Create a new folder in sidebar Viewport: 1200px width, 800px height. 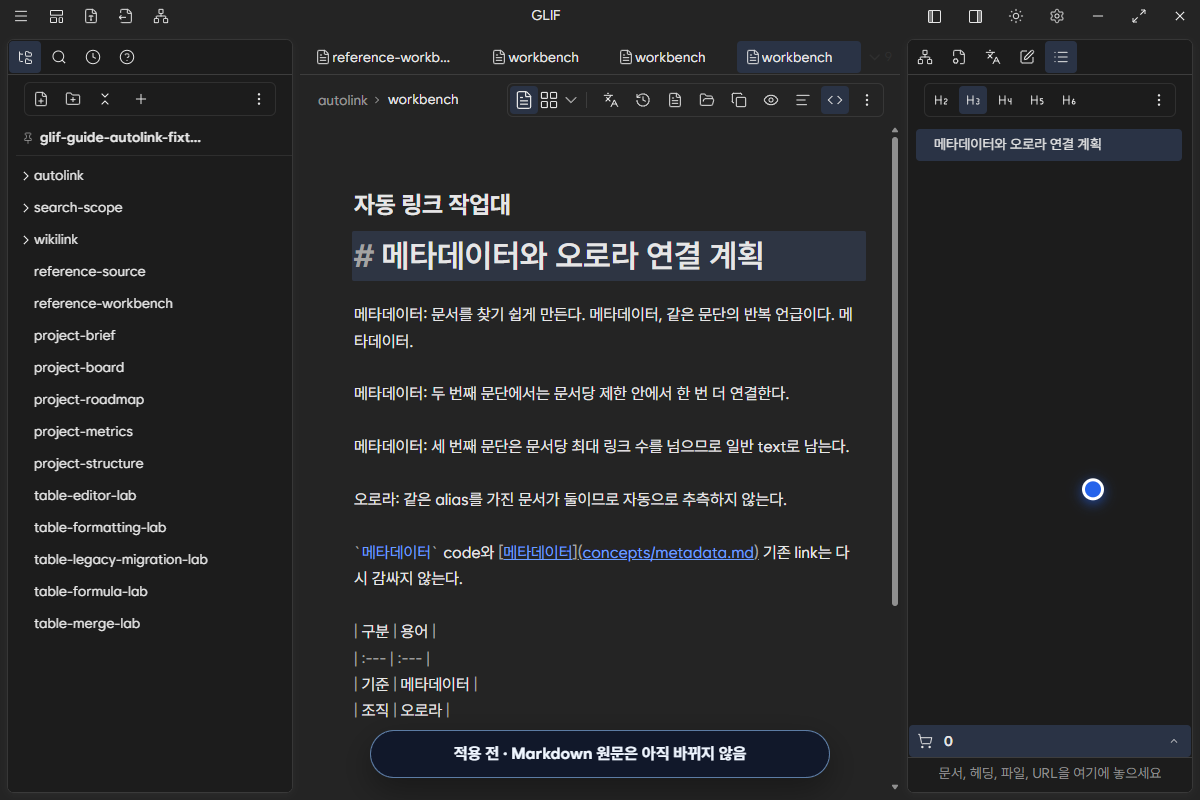(x=73, y=99)
